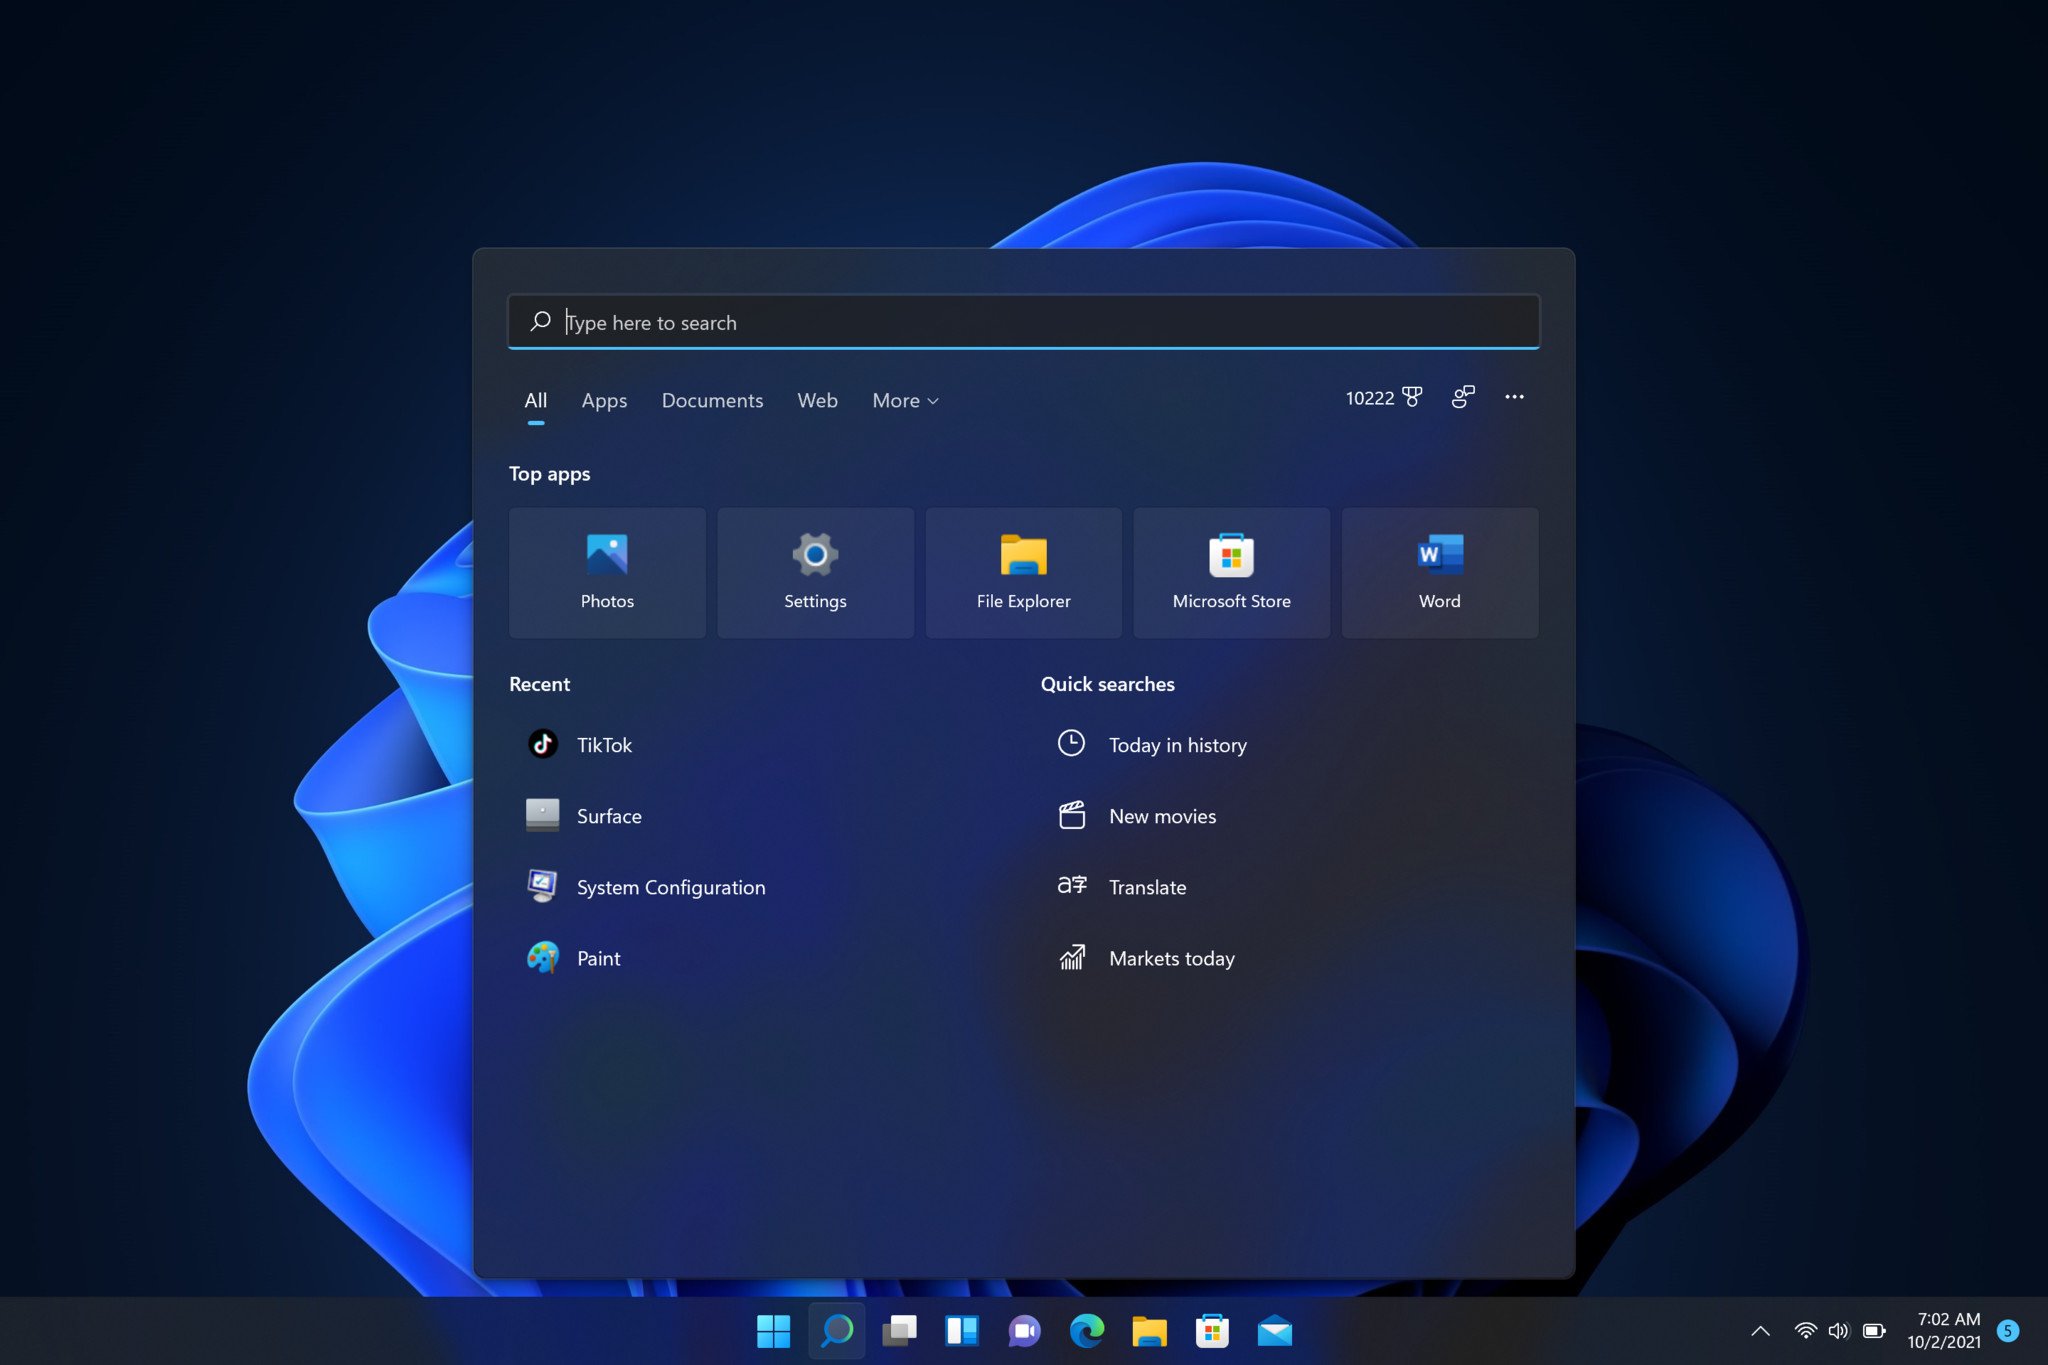Launch Word from Top apps
This screenshot has height=1365, width=2048.
coord(1439,572)
